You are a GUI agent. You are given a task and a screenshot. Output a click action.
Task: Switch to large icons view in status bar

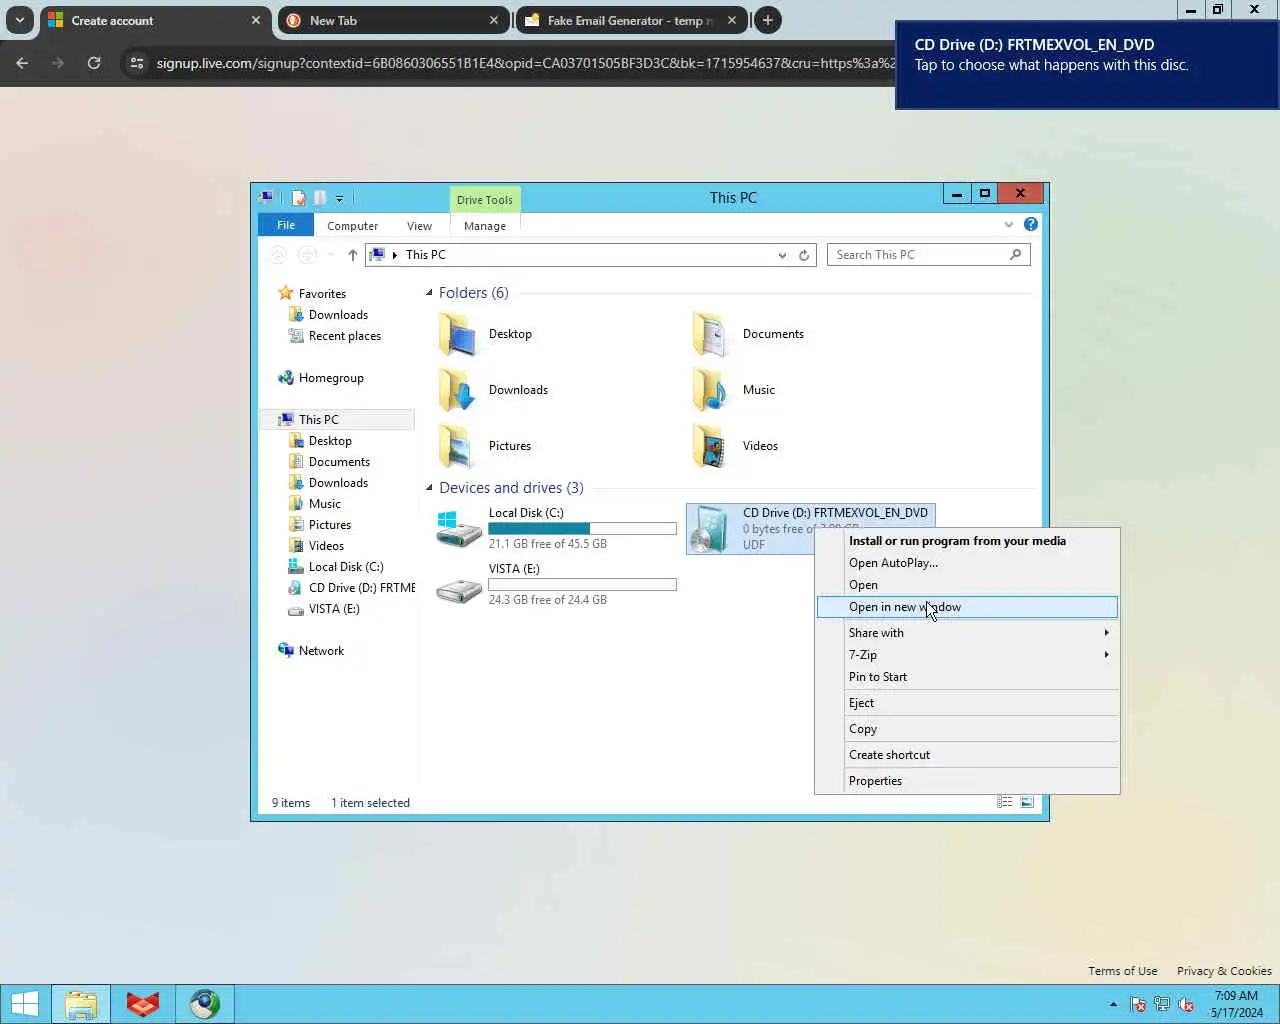point(1027,802)
